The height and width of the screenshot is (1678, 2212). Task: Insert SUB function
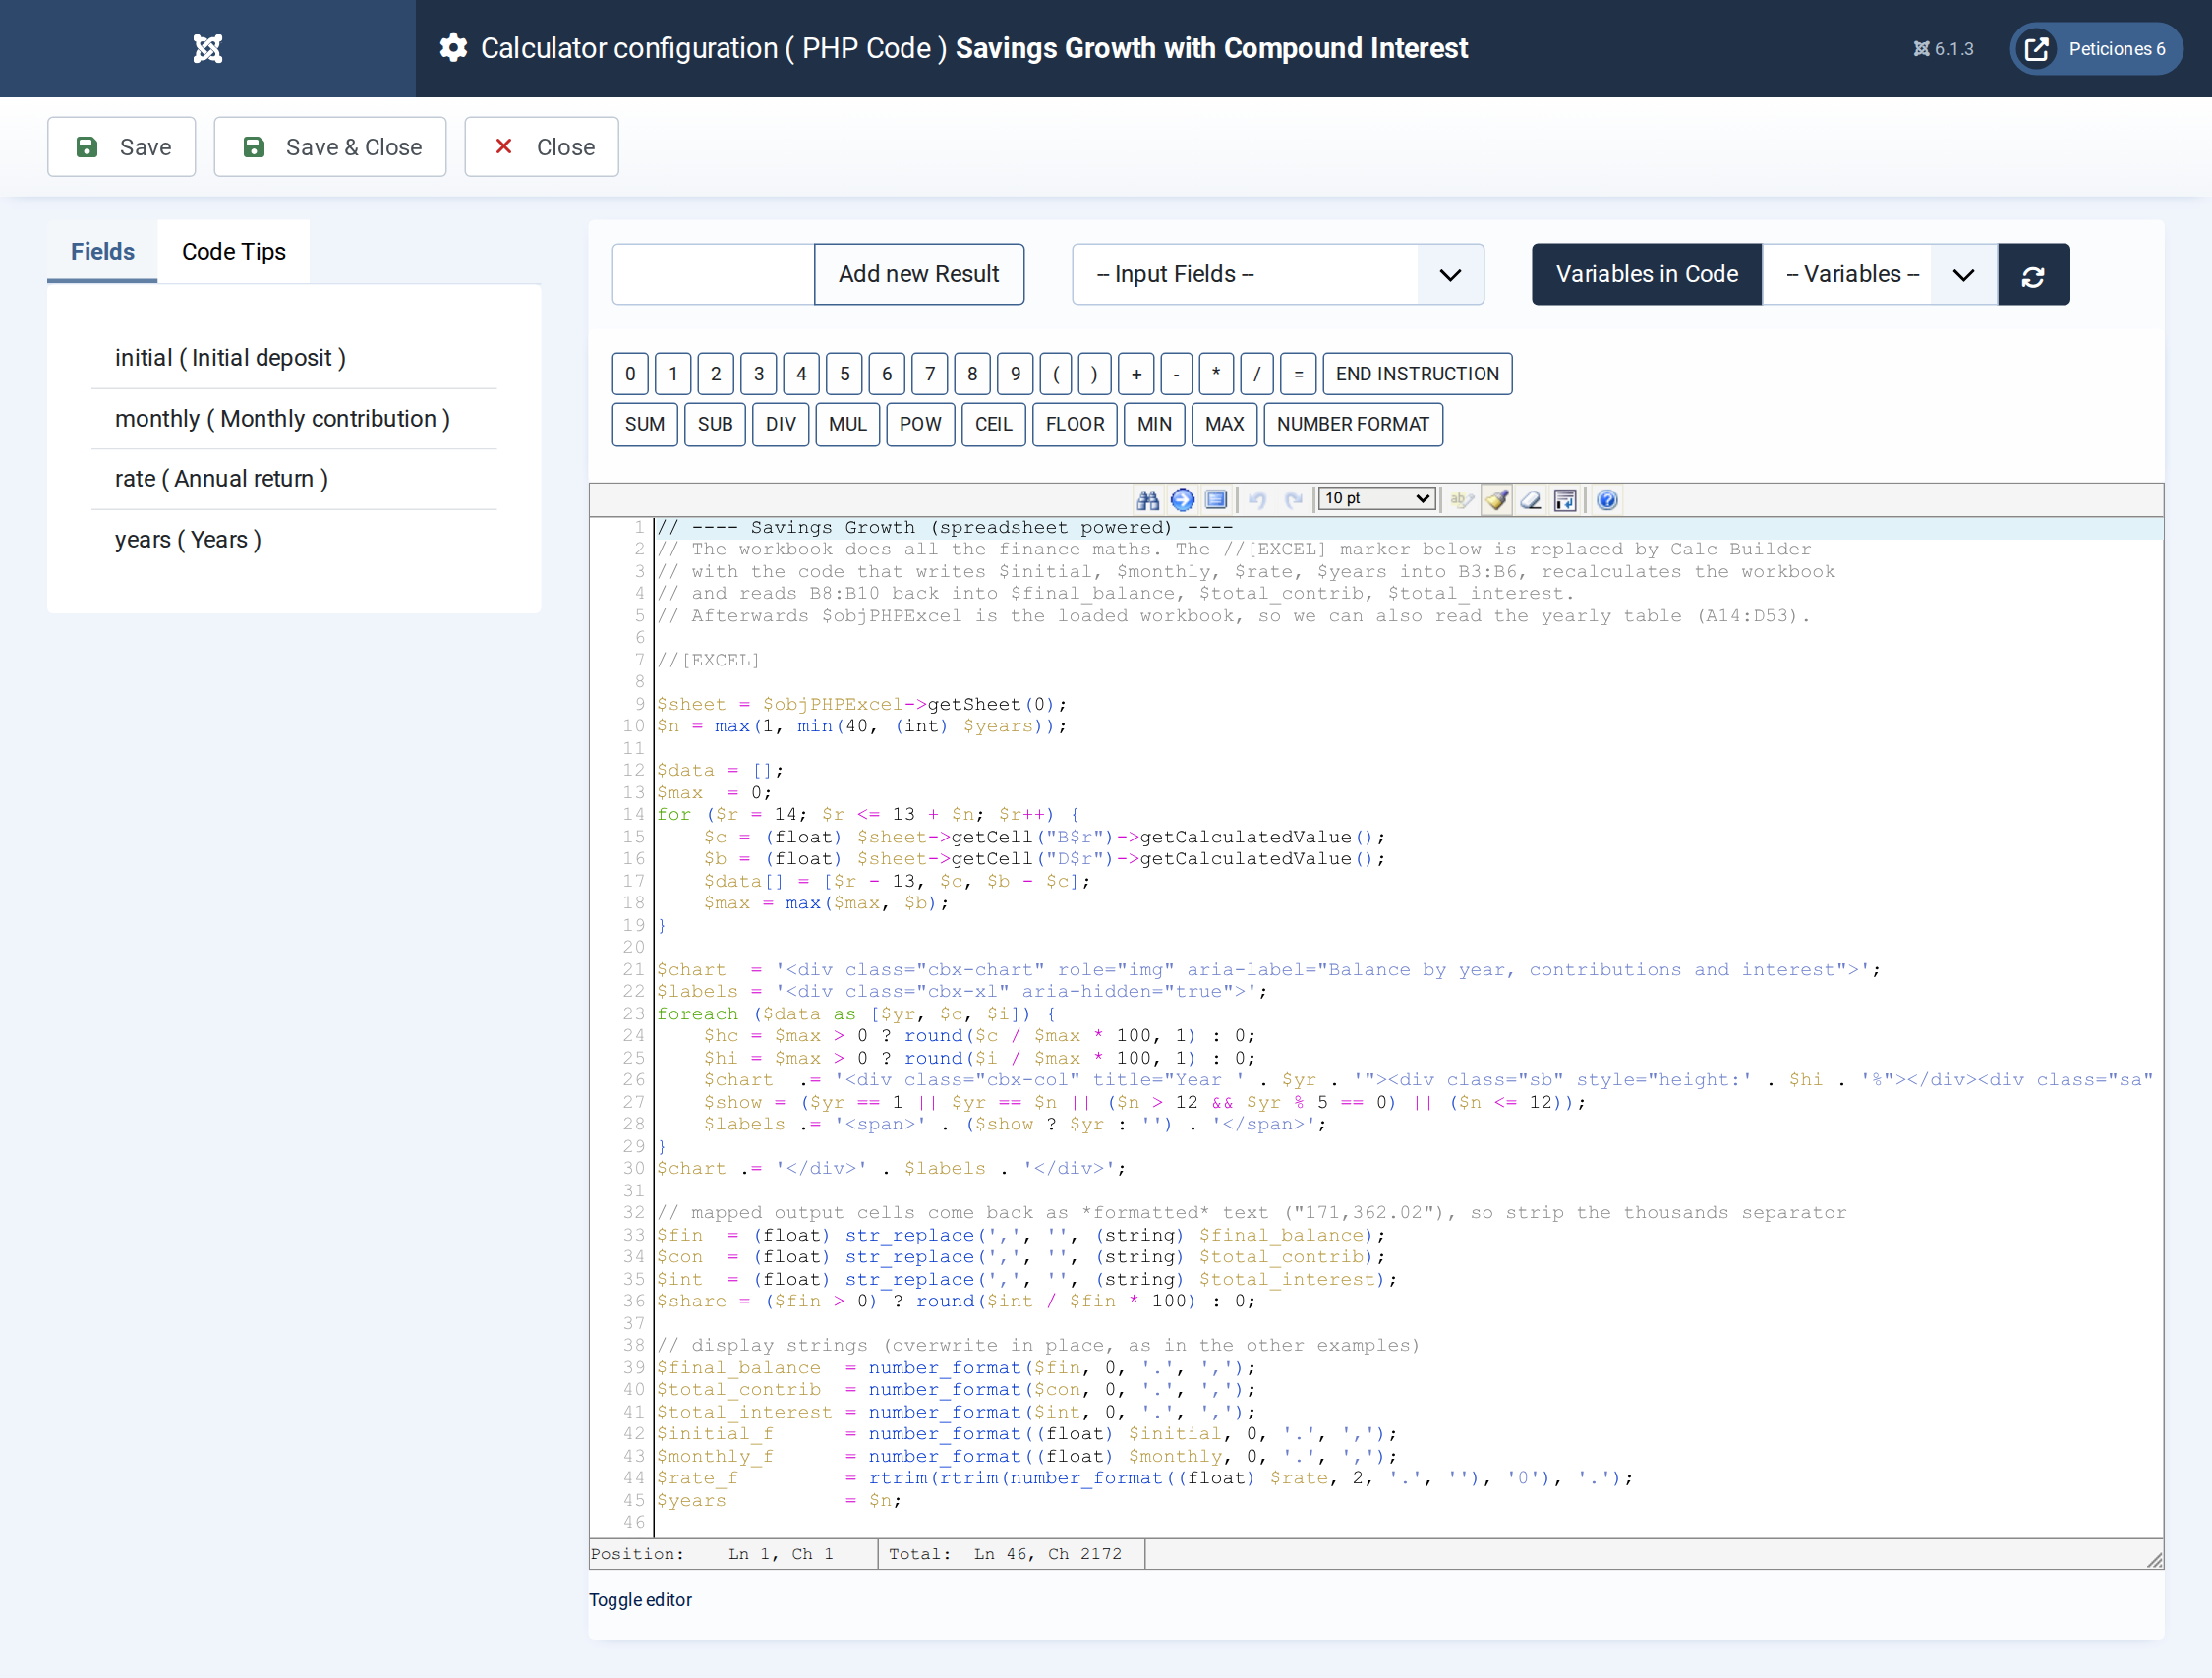tap(715, 424)
